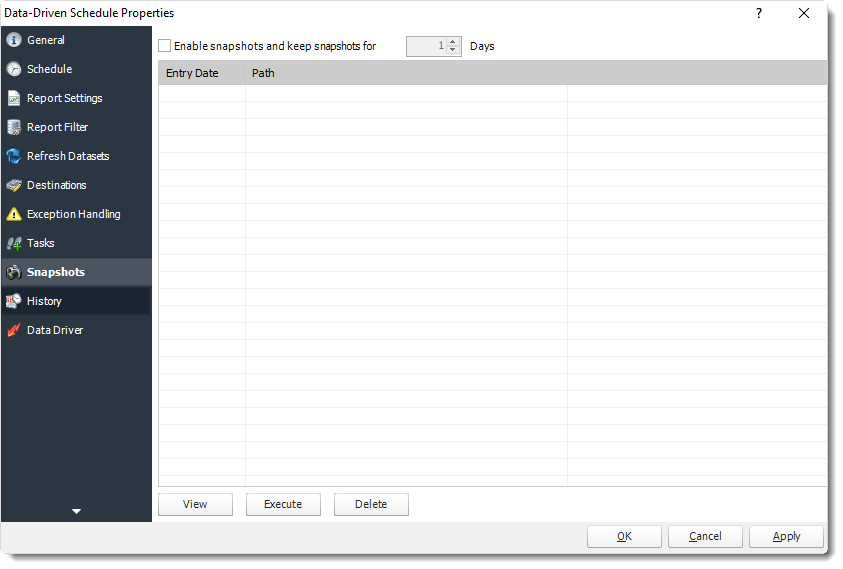Click the Delete button

click(x=371, y=504)
